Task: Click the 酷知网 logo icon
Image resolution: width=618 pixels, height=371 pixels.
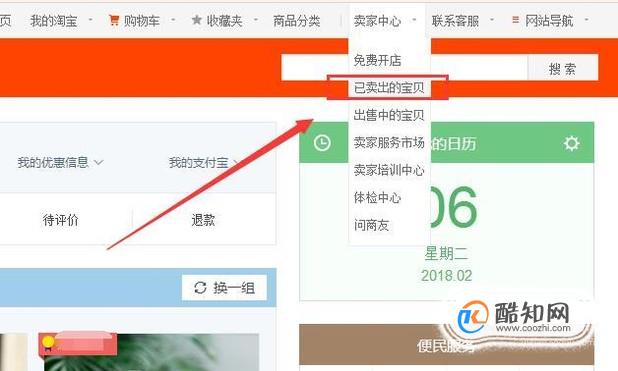Action: (x=472, y=317)
